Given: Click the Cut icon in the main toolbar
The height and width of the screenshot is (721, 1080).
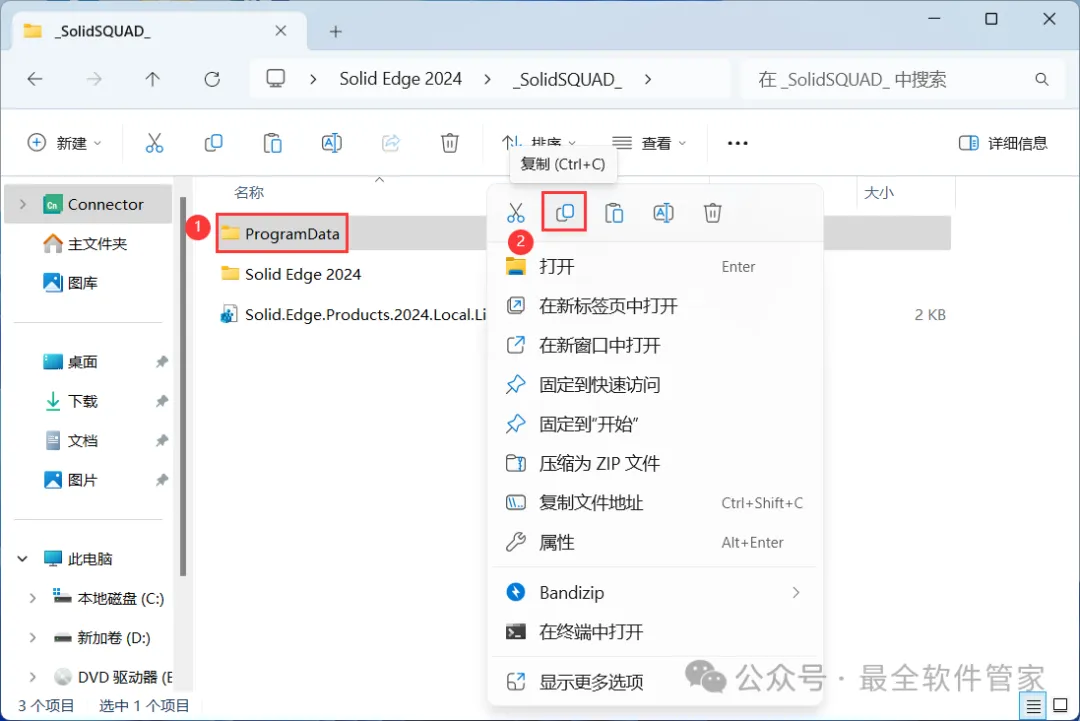Looking at the screenshot, I should [x=154, y=143].
